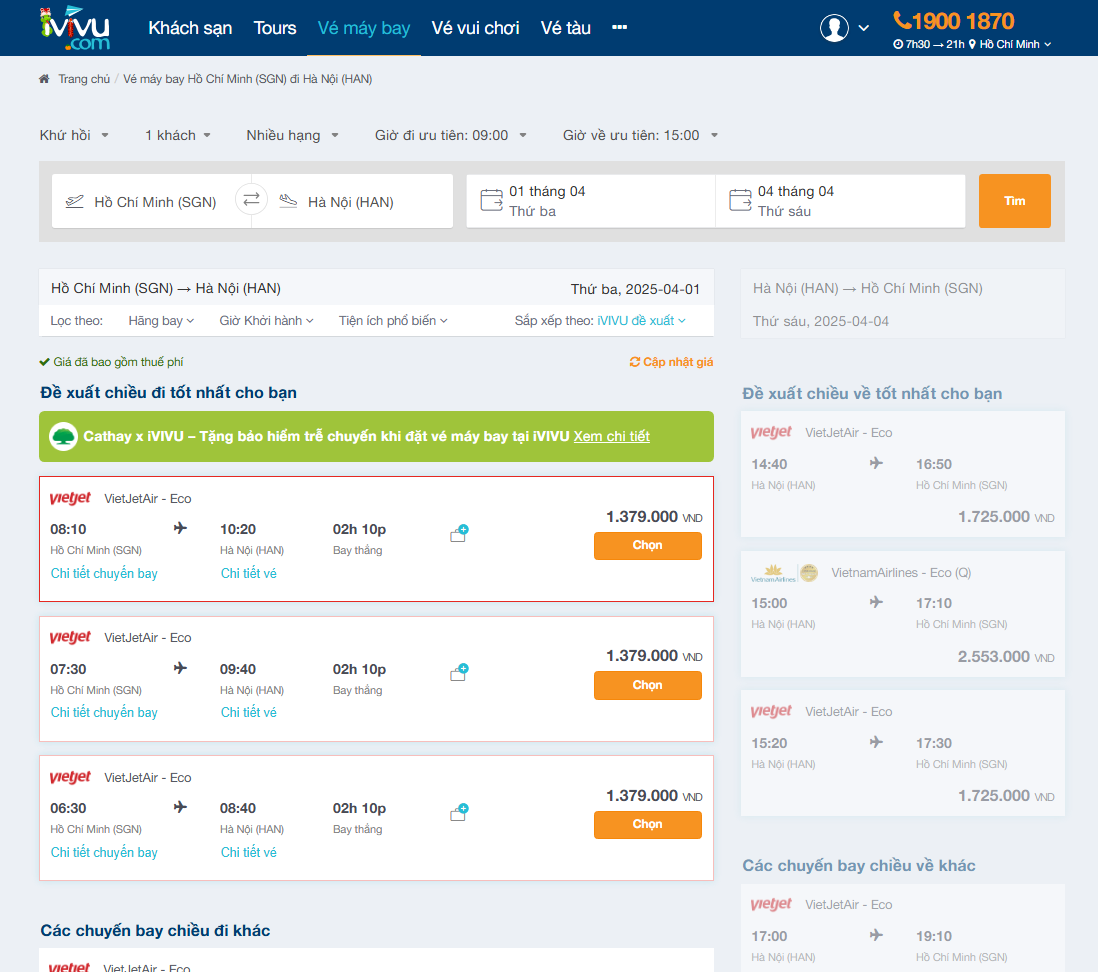Click the three-dot more menu icon
Screen dimensions: 1098x972
pyautogui.click(x=619, y=27)
